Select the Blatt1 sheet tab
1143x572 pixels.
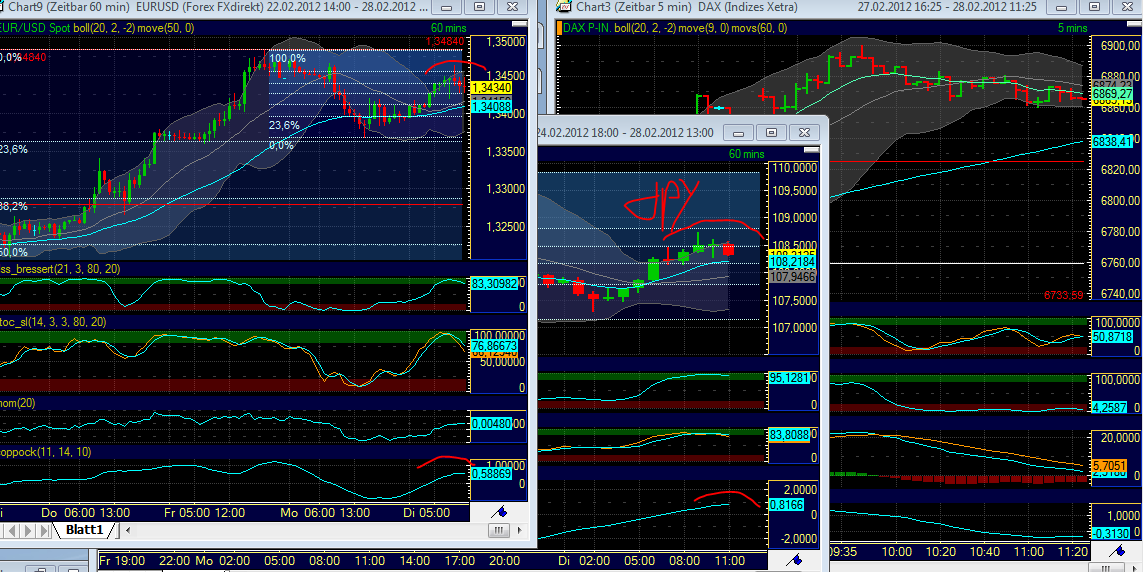point(85,529)
